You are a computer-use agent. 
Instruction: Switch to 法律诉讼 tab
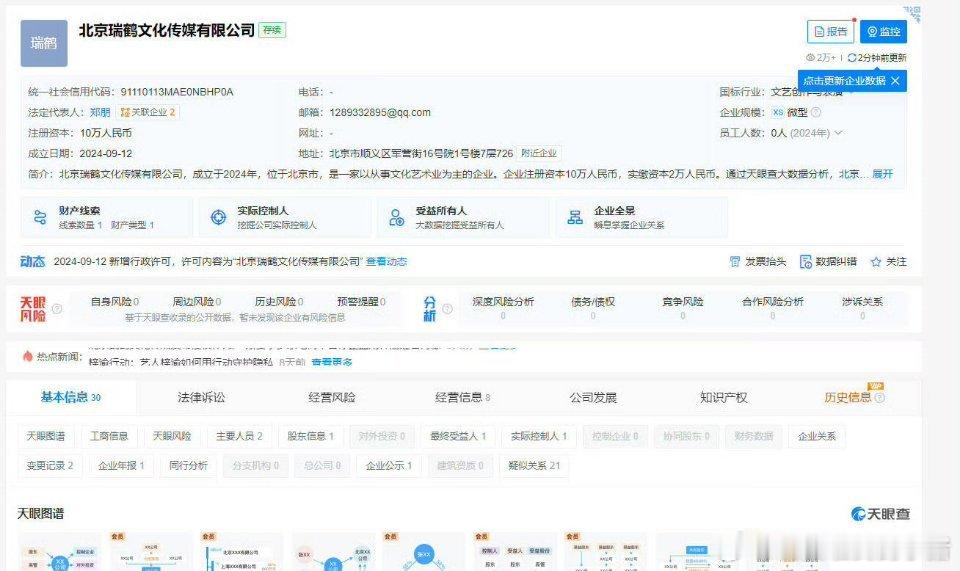[201, 397]
